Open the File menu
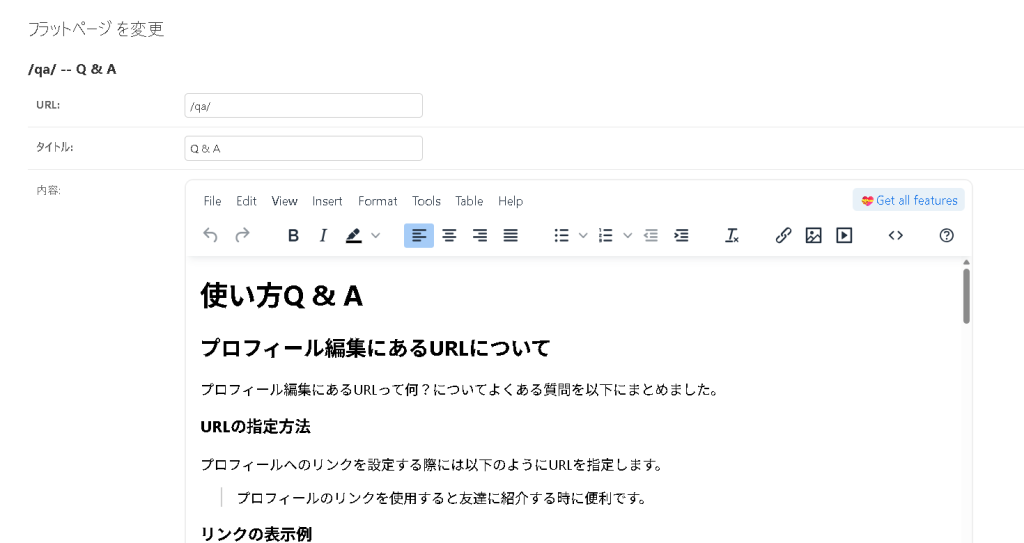 (212, 201)
